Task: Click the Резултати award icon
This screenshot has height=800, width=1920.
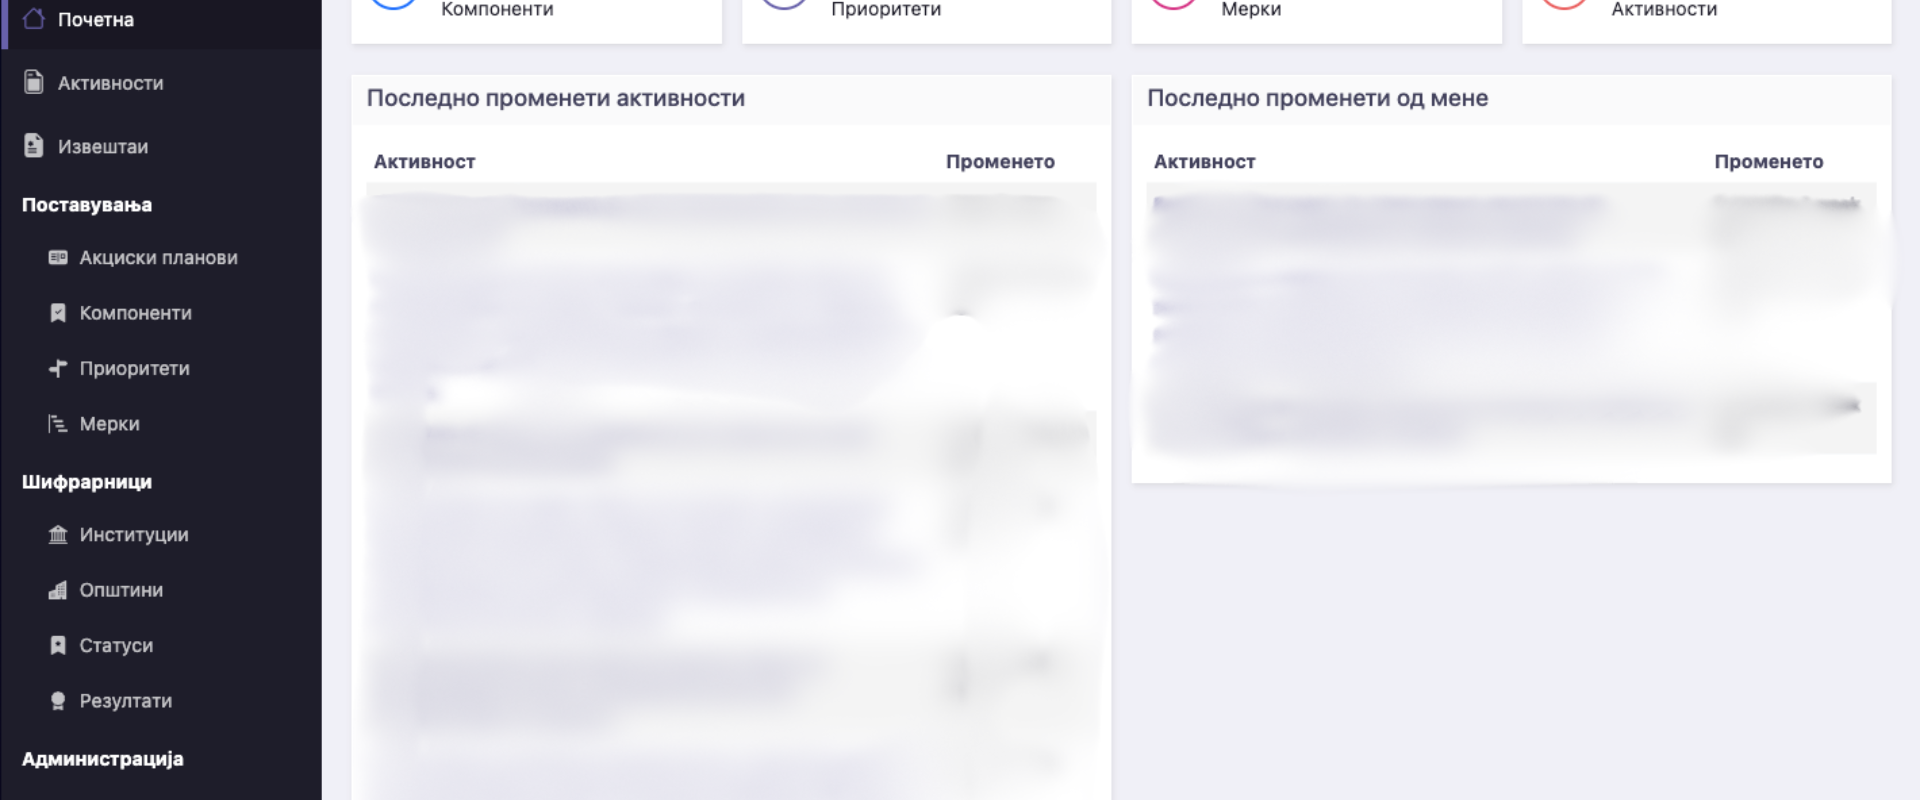Action: tap(58, 701)
